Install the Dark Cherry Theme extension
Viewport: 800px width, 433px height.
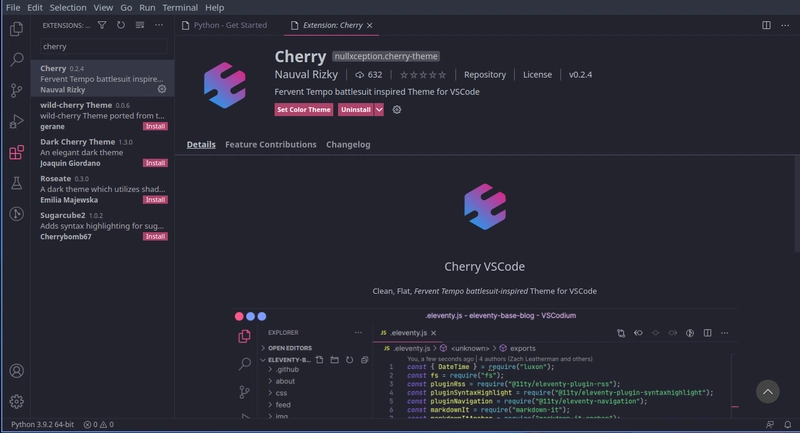(x=155, y=163)
